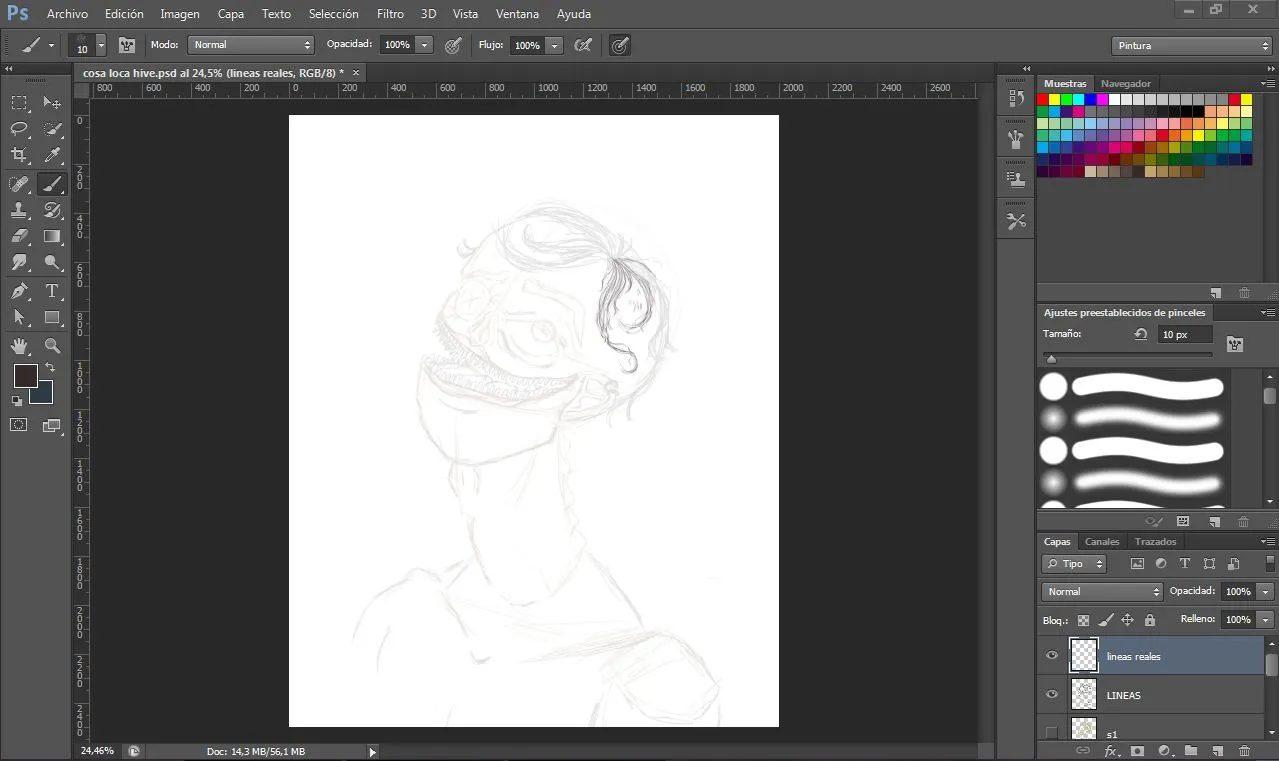Select the Smudge tool
Viewport: 1279px width, 761px height.
click(x=19, y=263)
